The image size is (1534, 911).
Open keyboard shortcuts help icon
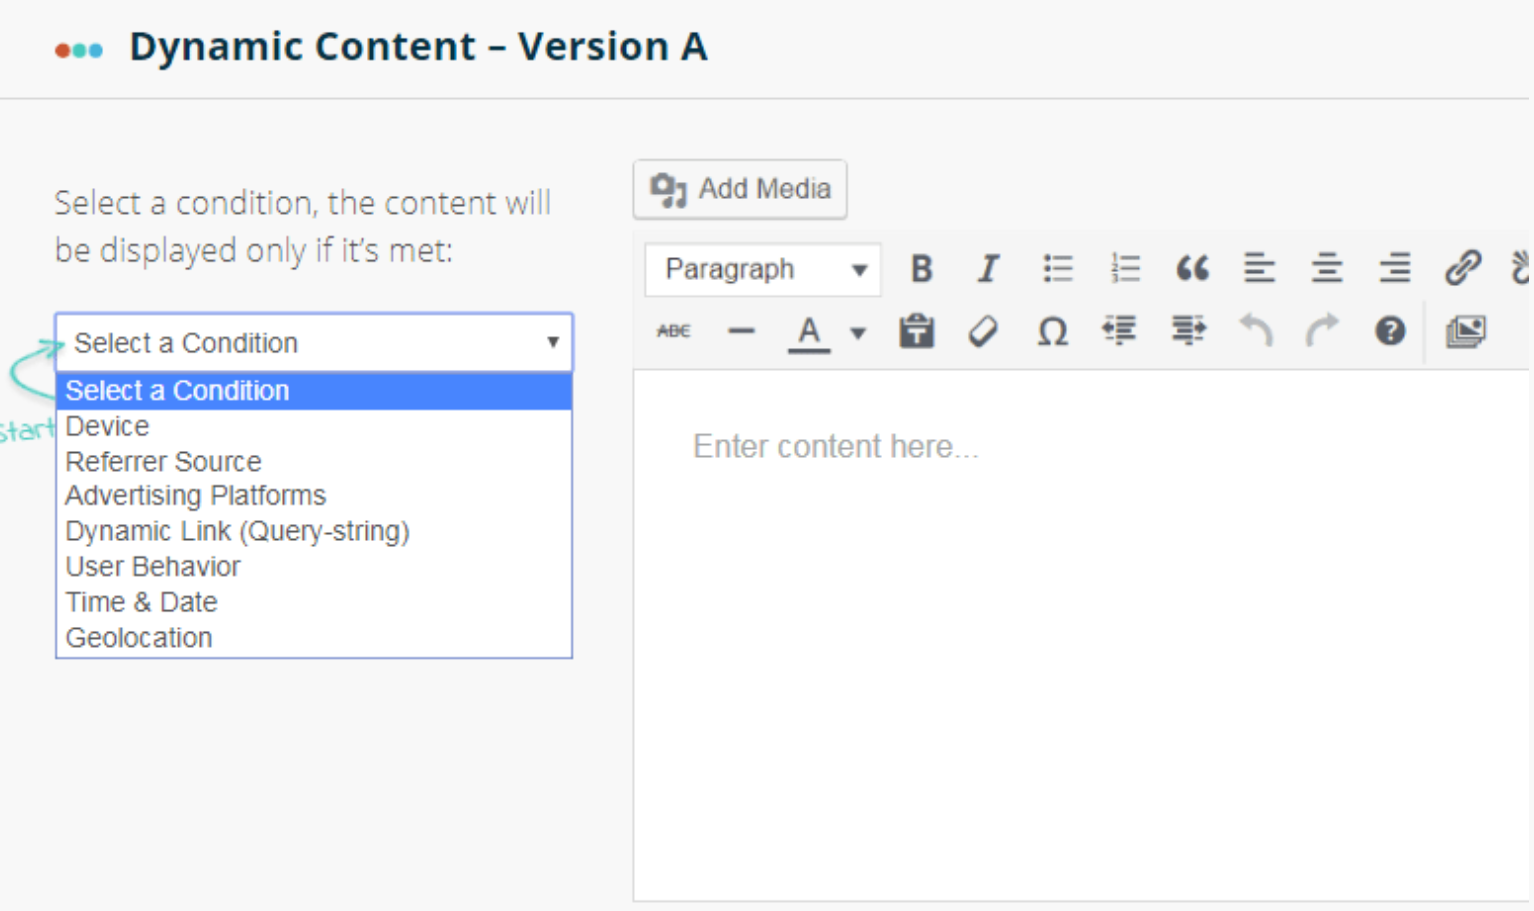coord(1390,331)
